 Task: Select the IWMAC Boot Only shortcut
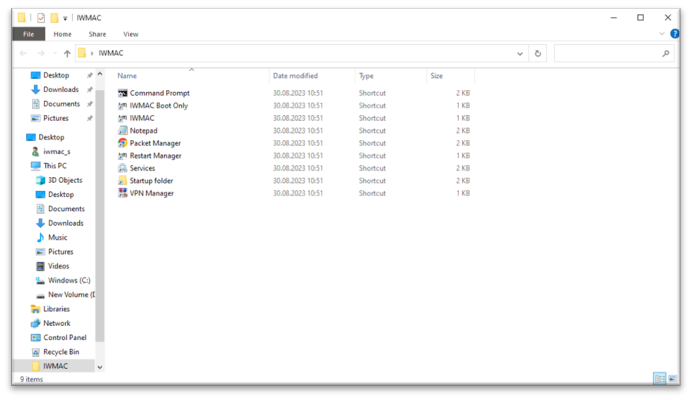158,106
